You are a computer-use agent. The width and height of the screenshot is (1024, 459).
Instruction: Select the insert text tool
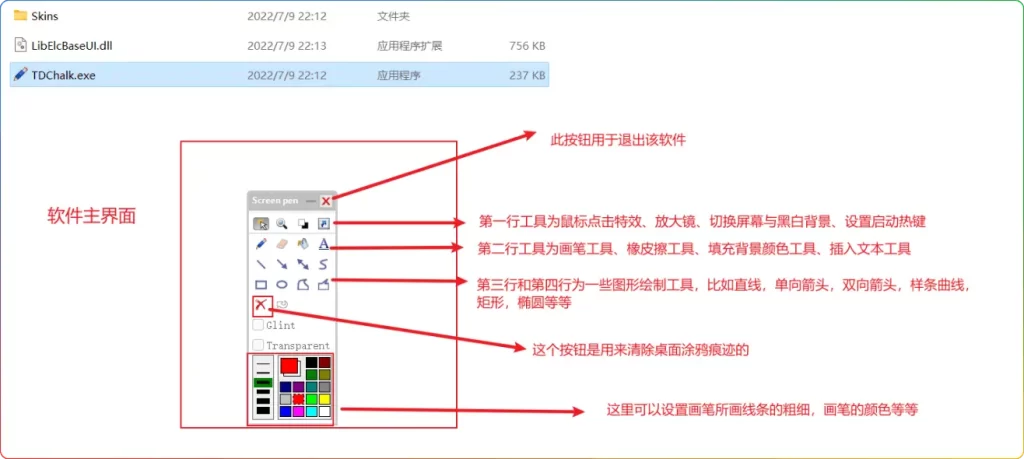pyautogui.click(x=324, y=244)
